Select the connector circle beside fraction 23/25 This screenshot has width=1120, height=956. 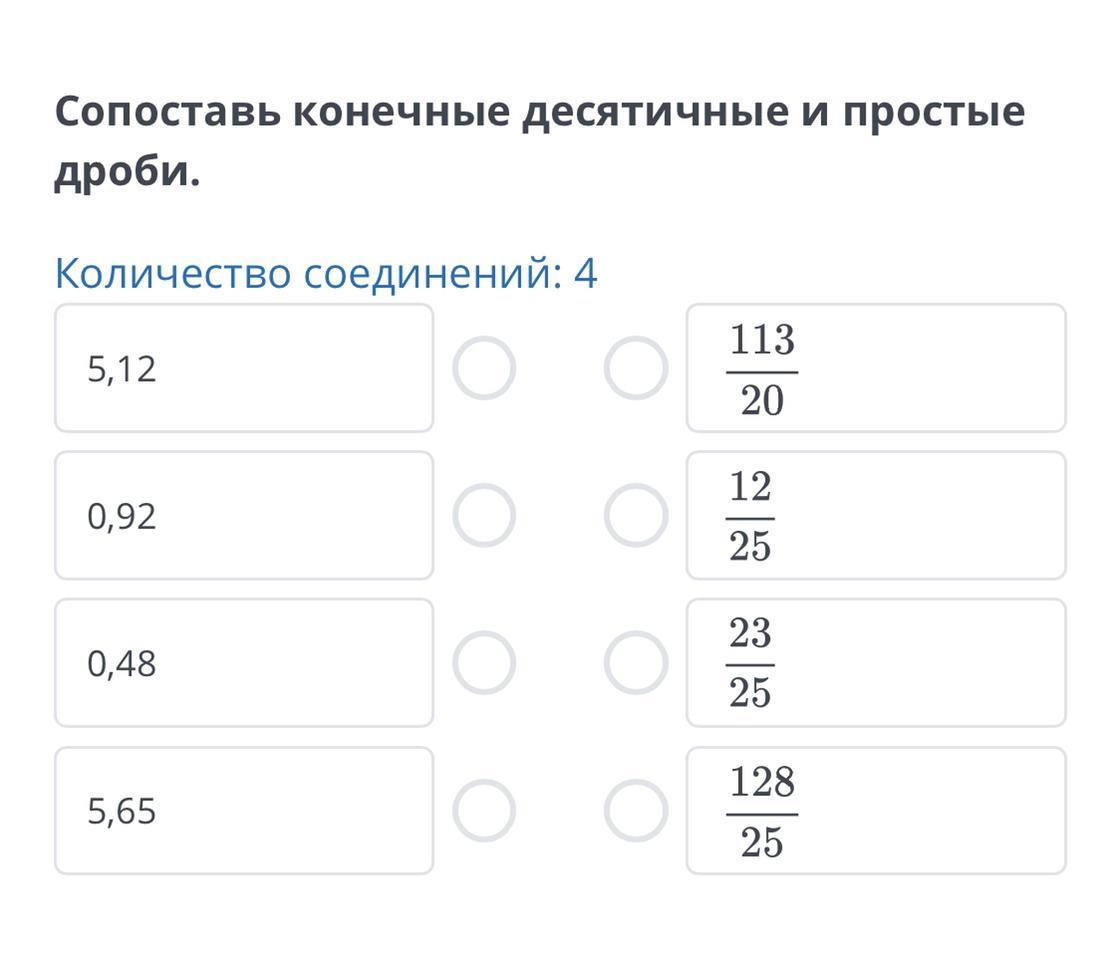[x=636, y=663]
